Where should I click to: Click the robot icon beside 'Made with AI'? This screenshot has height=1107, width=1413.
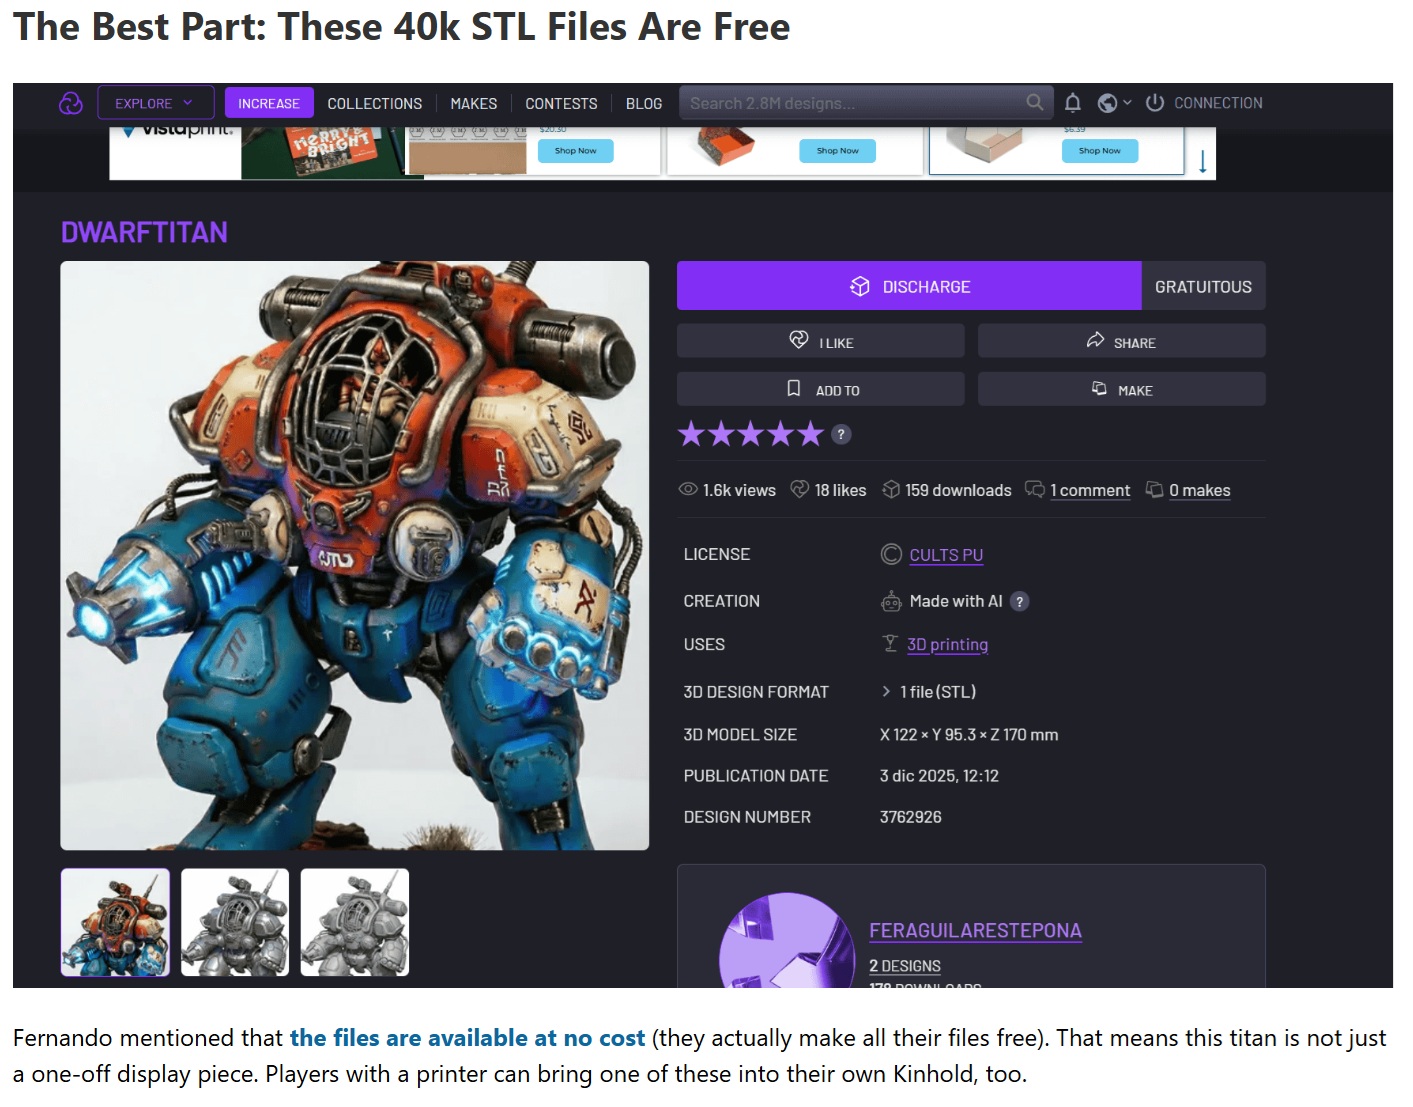pyautogui.click(x=891, y=601)
